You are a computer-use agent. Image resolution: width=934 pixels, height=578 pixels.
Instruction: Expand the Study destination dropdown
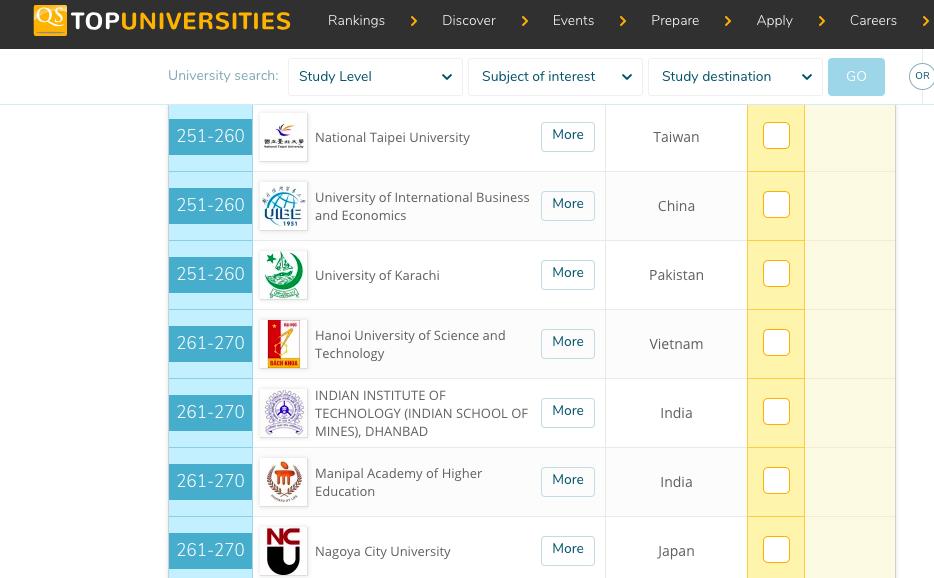coord(735,77)
